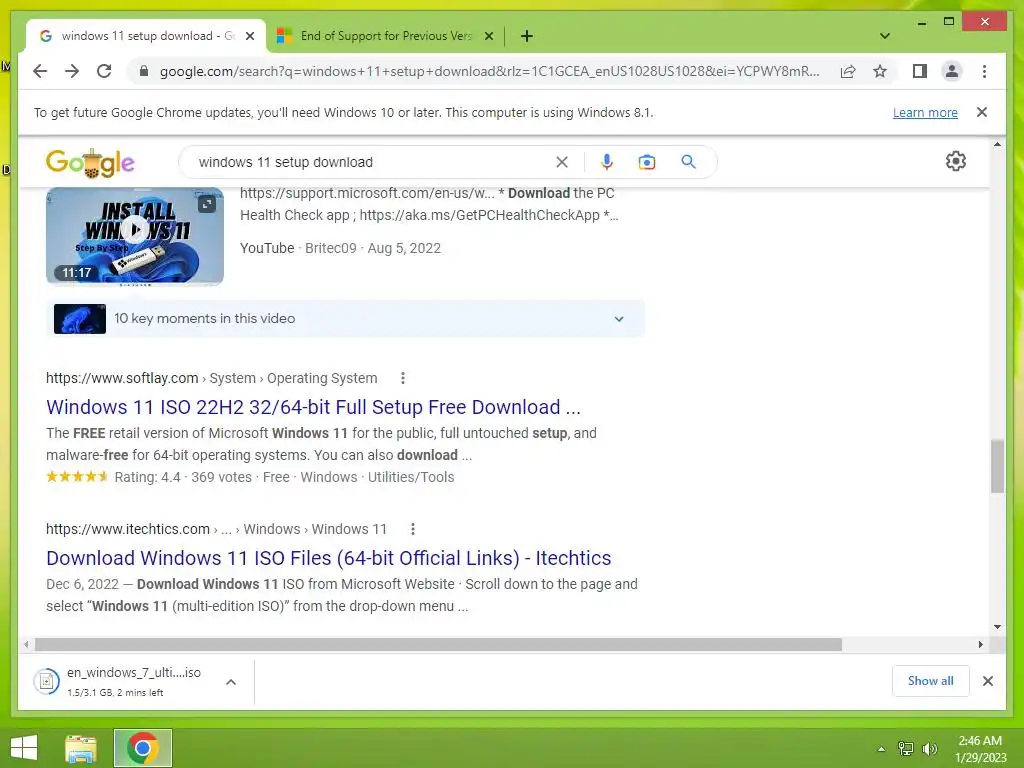Screen dimensions: 1024x768
Task: Open the en_windows_7_ulti iso download item
Action: pos(118,681)
